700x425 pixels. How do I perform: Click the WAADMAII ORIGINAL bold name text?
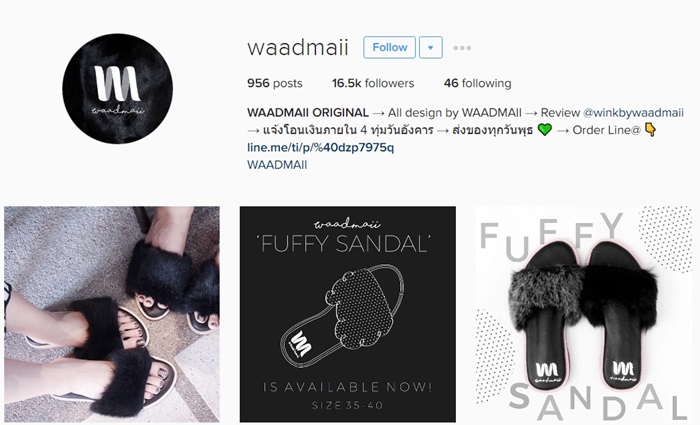[x=308, y=112]
